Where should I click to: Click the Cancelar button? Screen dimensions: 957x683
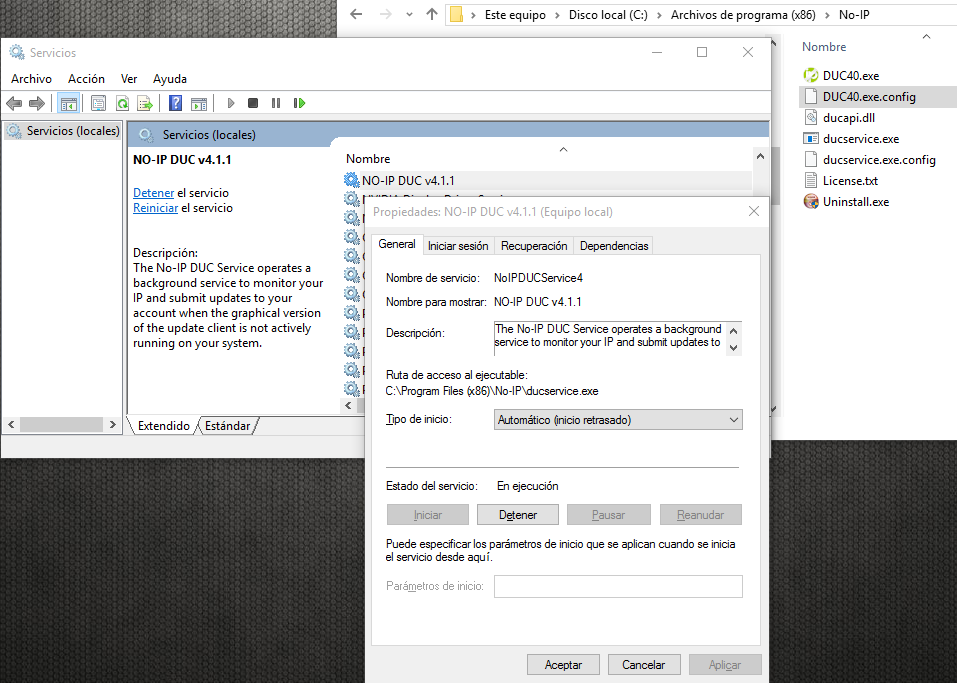point(643,665)
